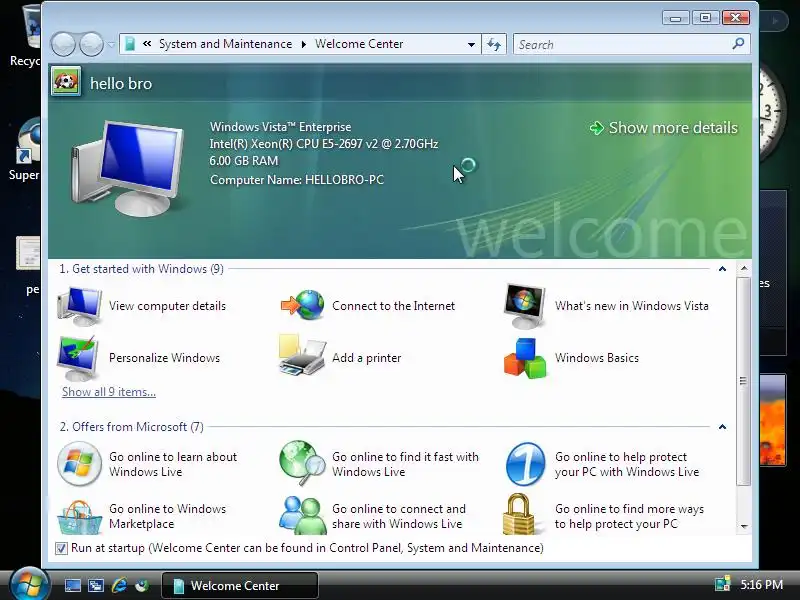
Task: Click Switch between windows in Quick Launch
Action: click(x=95, y=586)
